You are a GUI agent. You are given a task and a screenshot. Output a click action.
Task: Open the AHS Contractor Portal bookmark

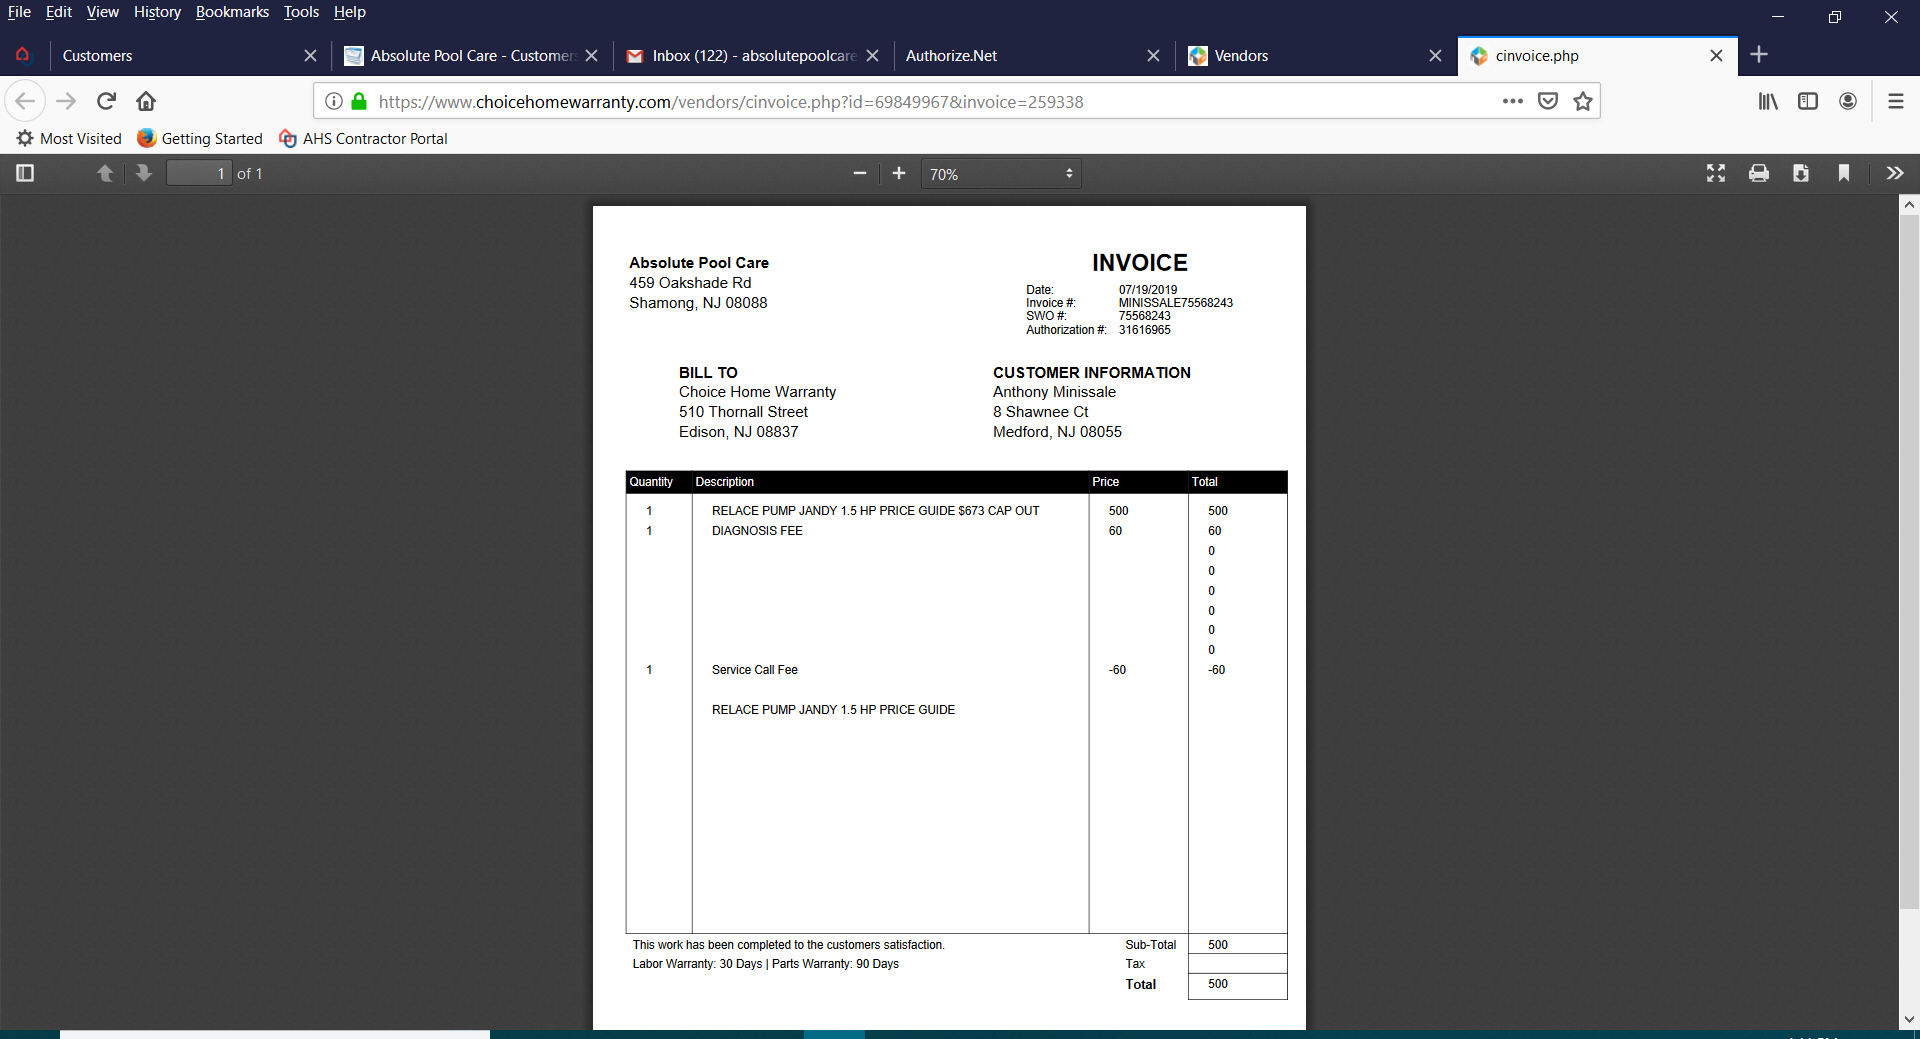click(x=363, y=139)
